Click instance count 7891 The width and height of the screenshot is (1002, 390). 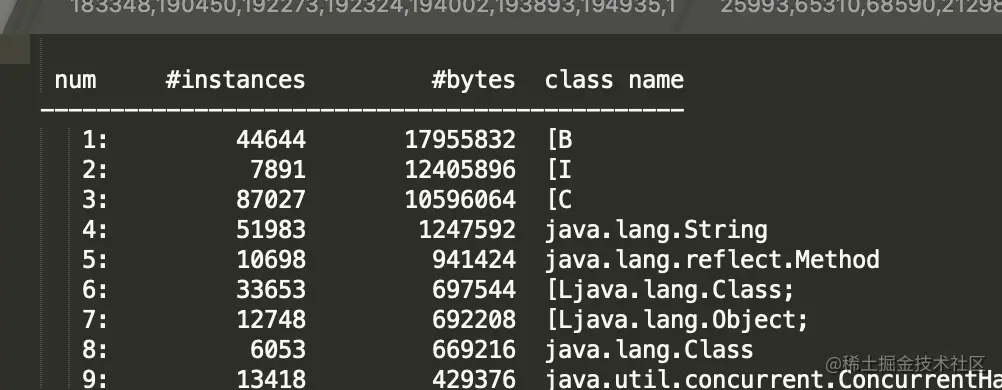pyautogui.click(x=278, y=169)
